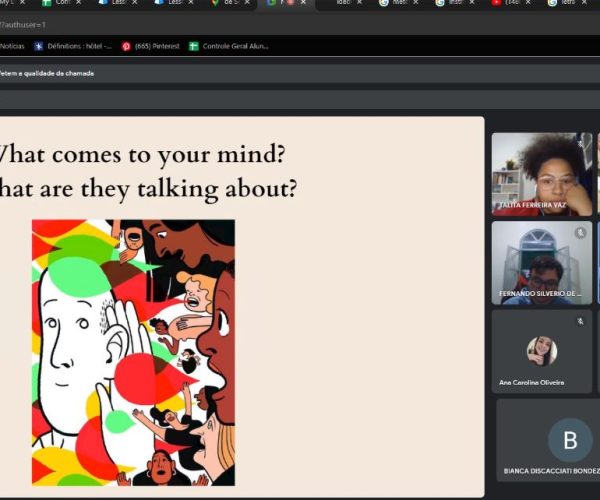
Task: Click Fernando Silverio's muted microphone icon
Action: pyautogui.click(x=580, y=232)
